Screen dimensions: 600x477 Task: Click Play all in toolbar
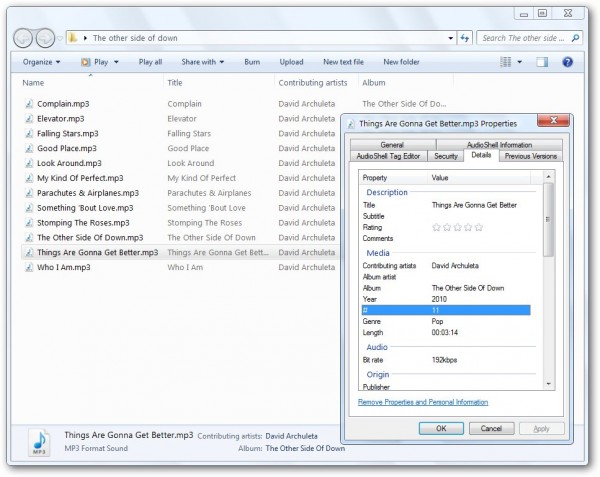150,62
